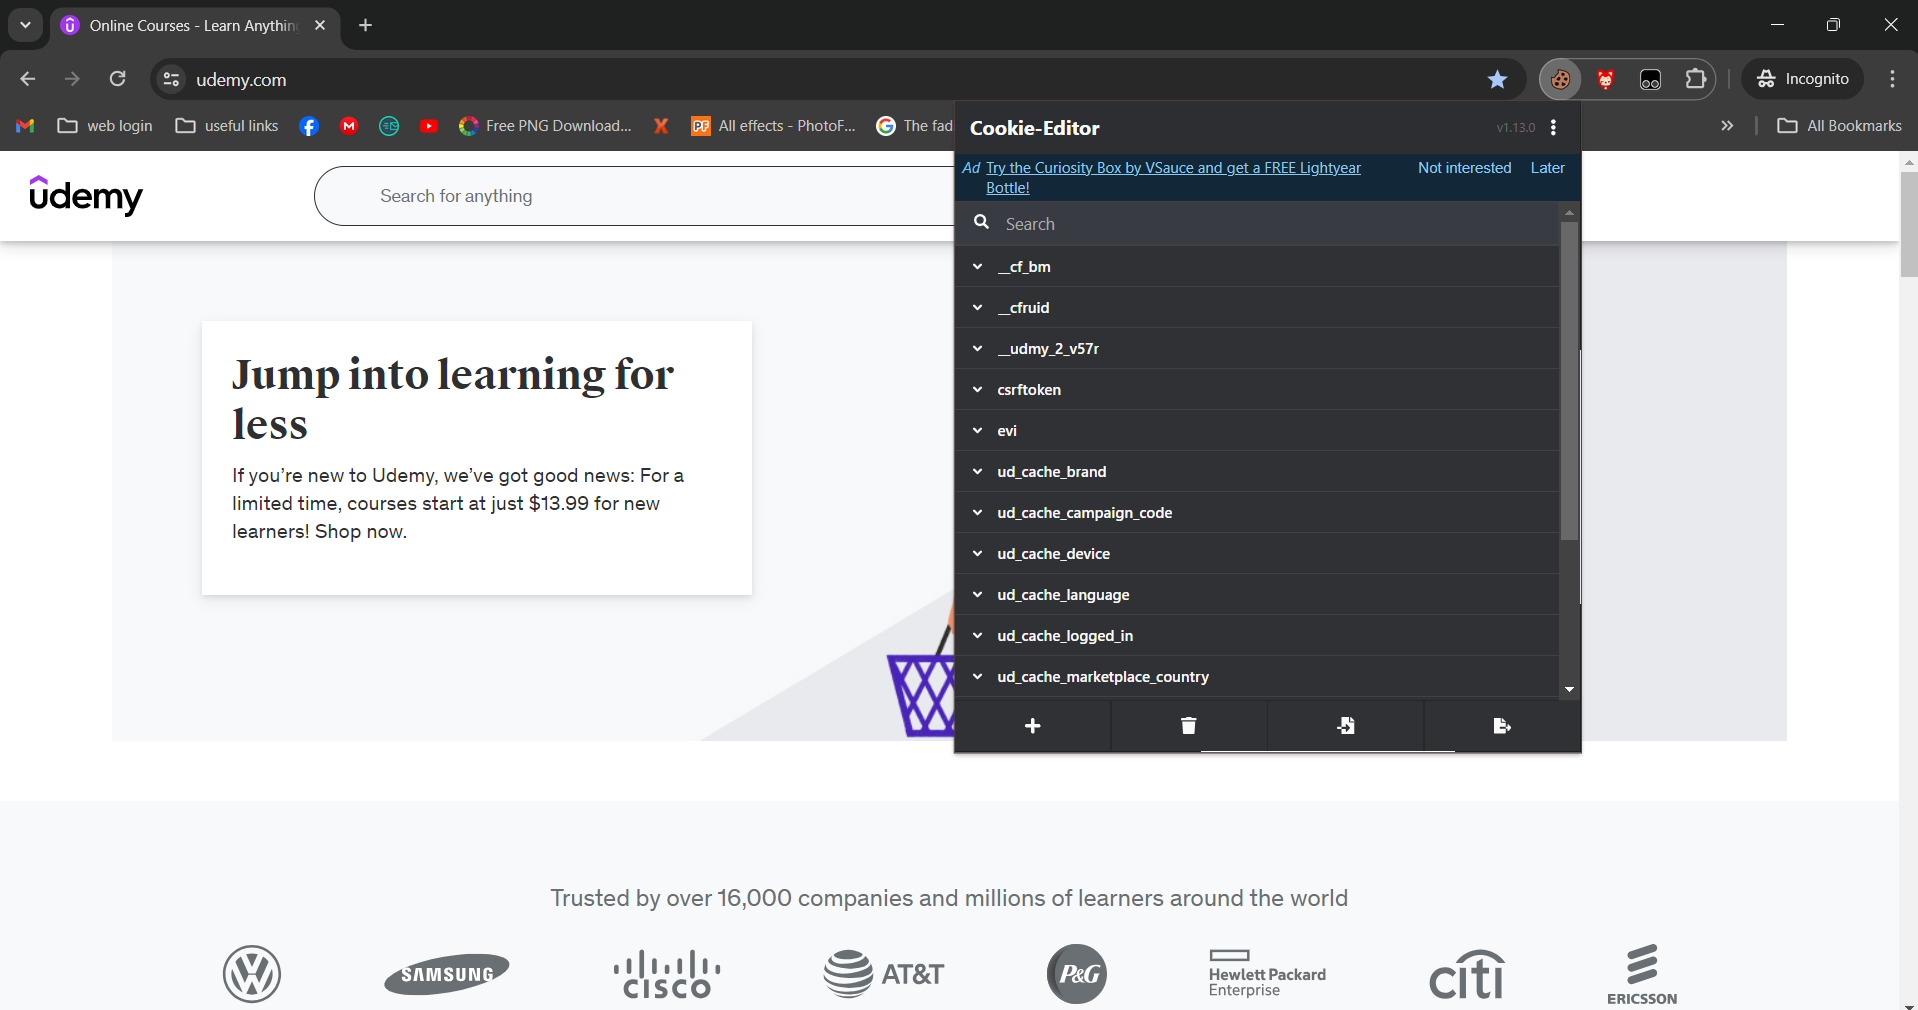Click the Udemy logo
Screen dimensions: 1918x1010
[86, 195]
